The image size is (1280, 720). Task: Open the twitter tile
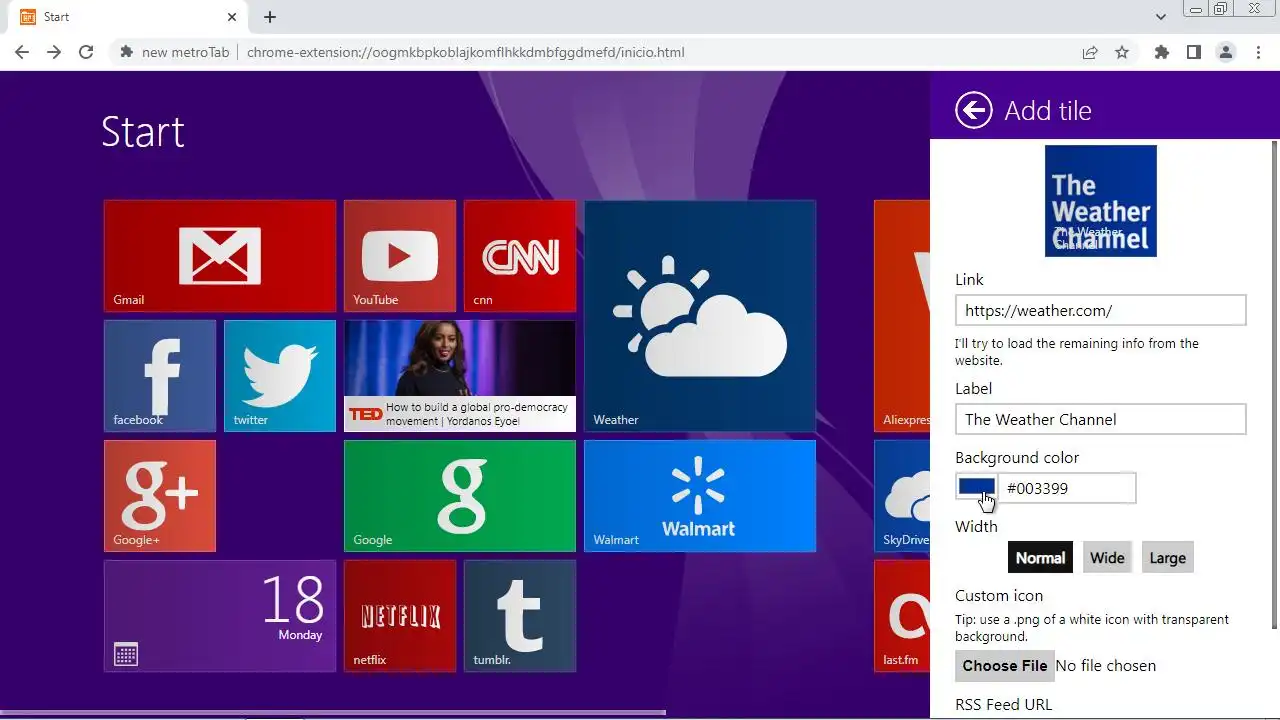pyautogui.click(x=280, y=376)
